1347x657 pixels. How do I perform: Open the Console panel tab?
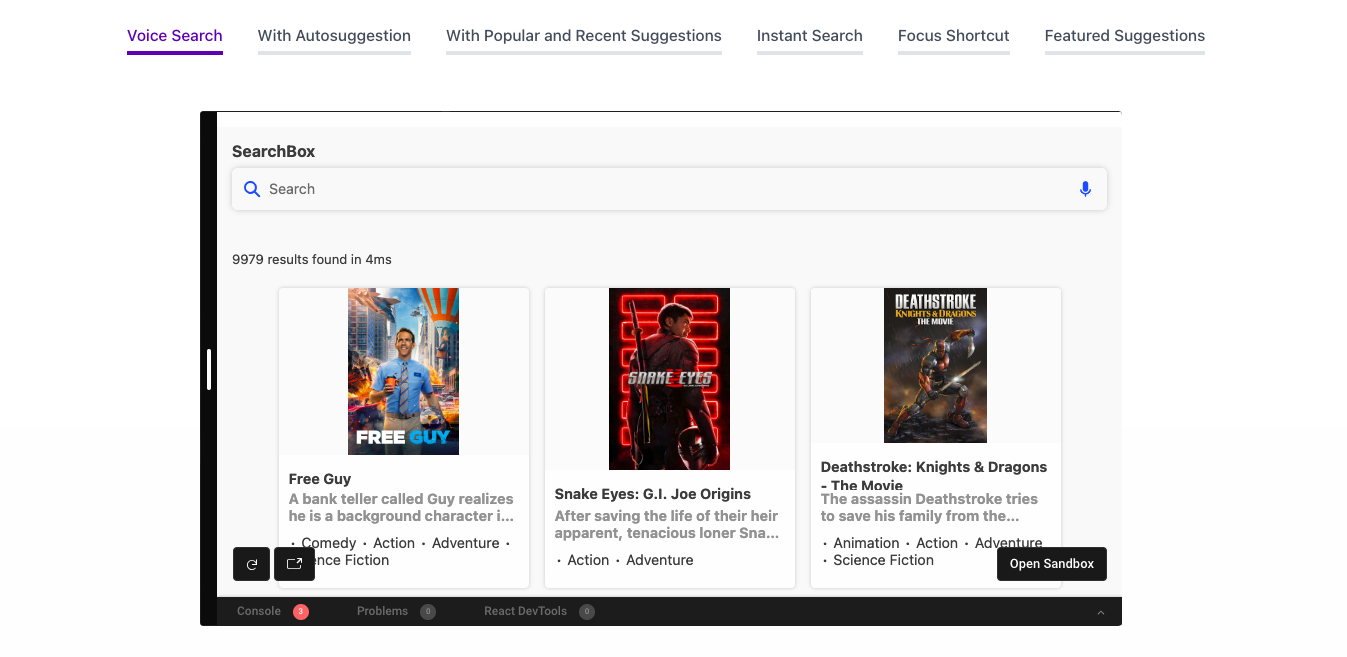coord(259,611)
